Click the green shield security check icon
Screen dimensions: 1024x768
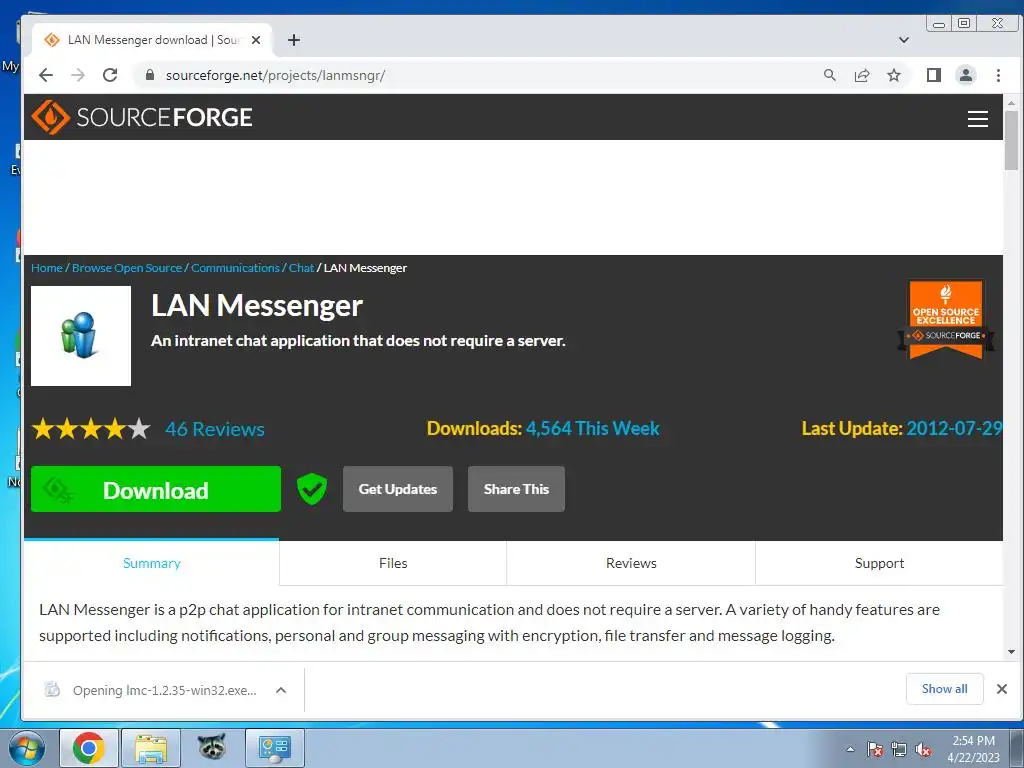tap(312, 488)
